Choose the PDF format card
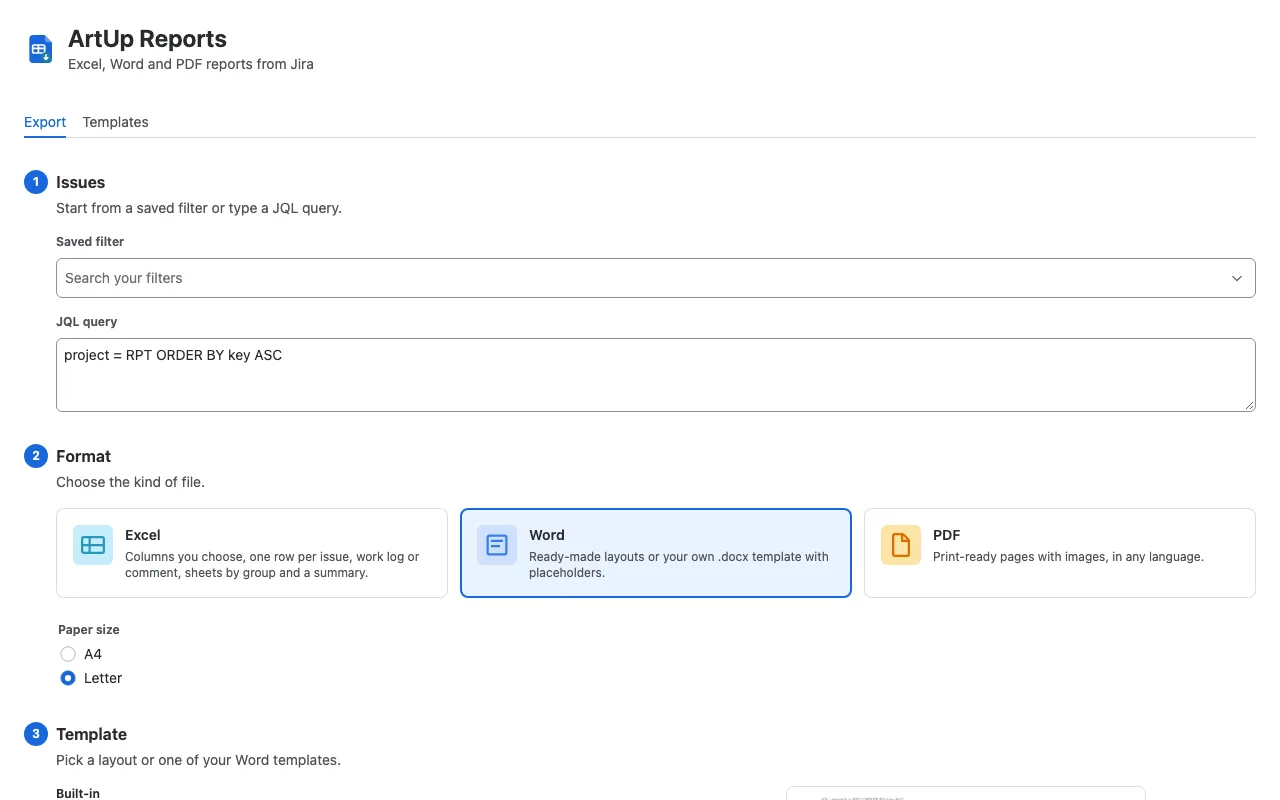The height and width of the screenshot is (800, 1280). click(x=1060, y=553)
